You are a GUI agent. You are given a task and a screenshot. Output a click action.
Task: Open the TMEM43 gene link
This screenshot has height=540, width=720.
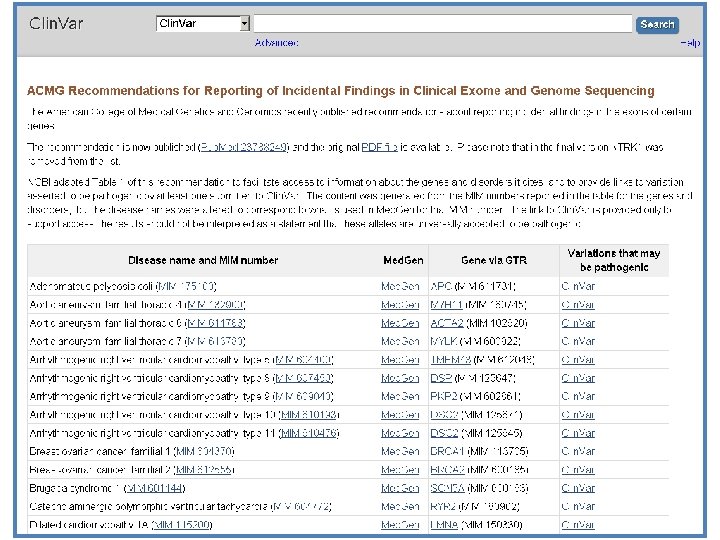(x=450, y=360)
